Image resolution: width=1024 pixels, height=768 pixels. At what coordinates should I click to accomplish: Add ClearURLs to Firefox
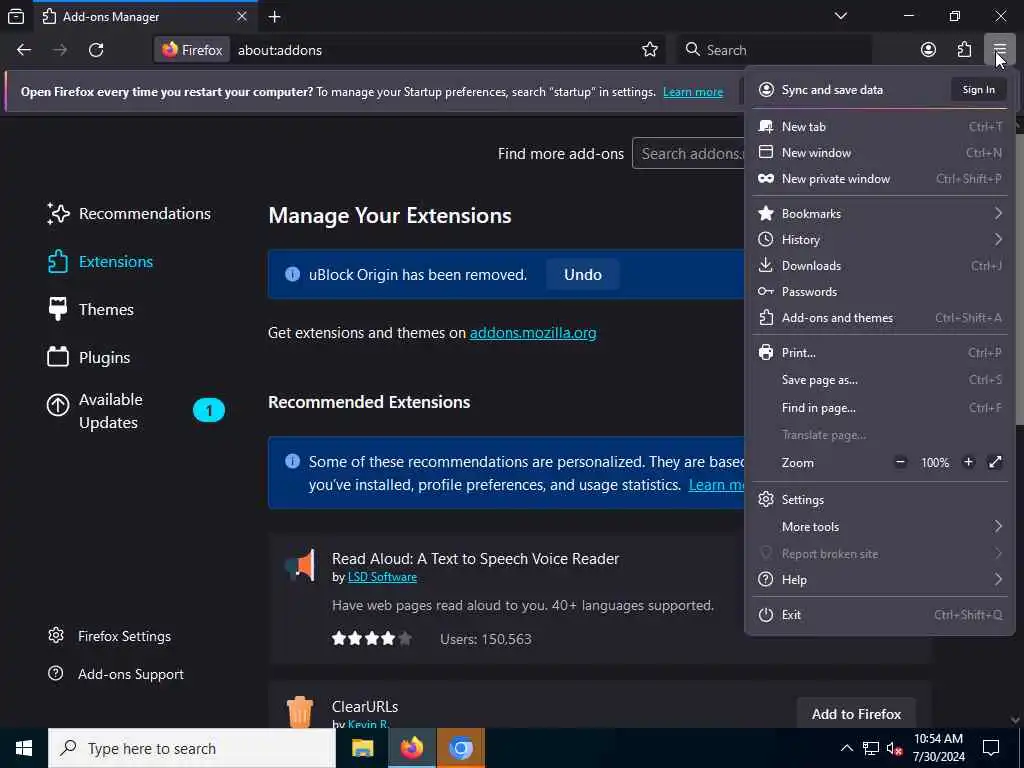pos(856,714)
